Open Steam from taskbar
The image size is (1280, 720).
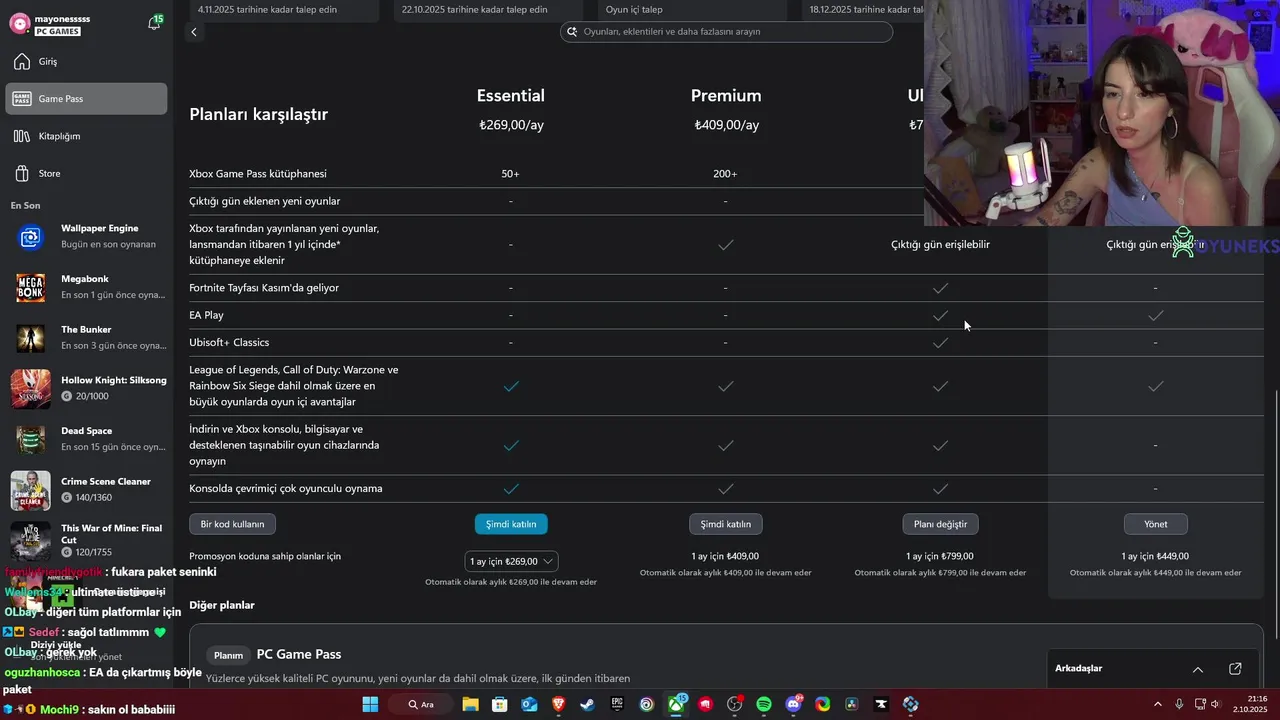[588, 704]
